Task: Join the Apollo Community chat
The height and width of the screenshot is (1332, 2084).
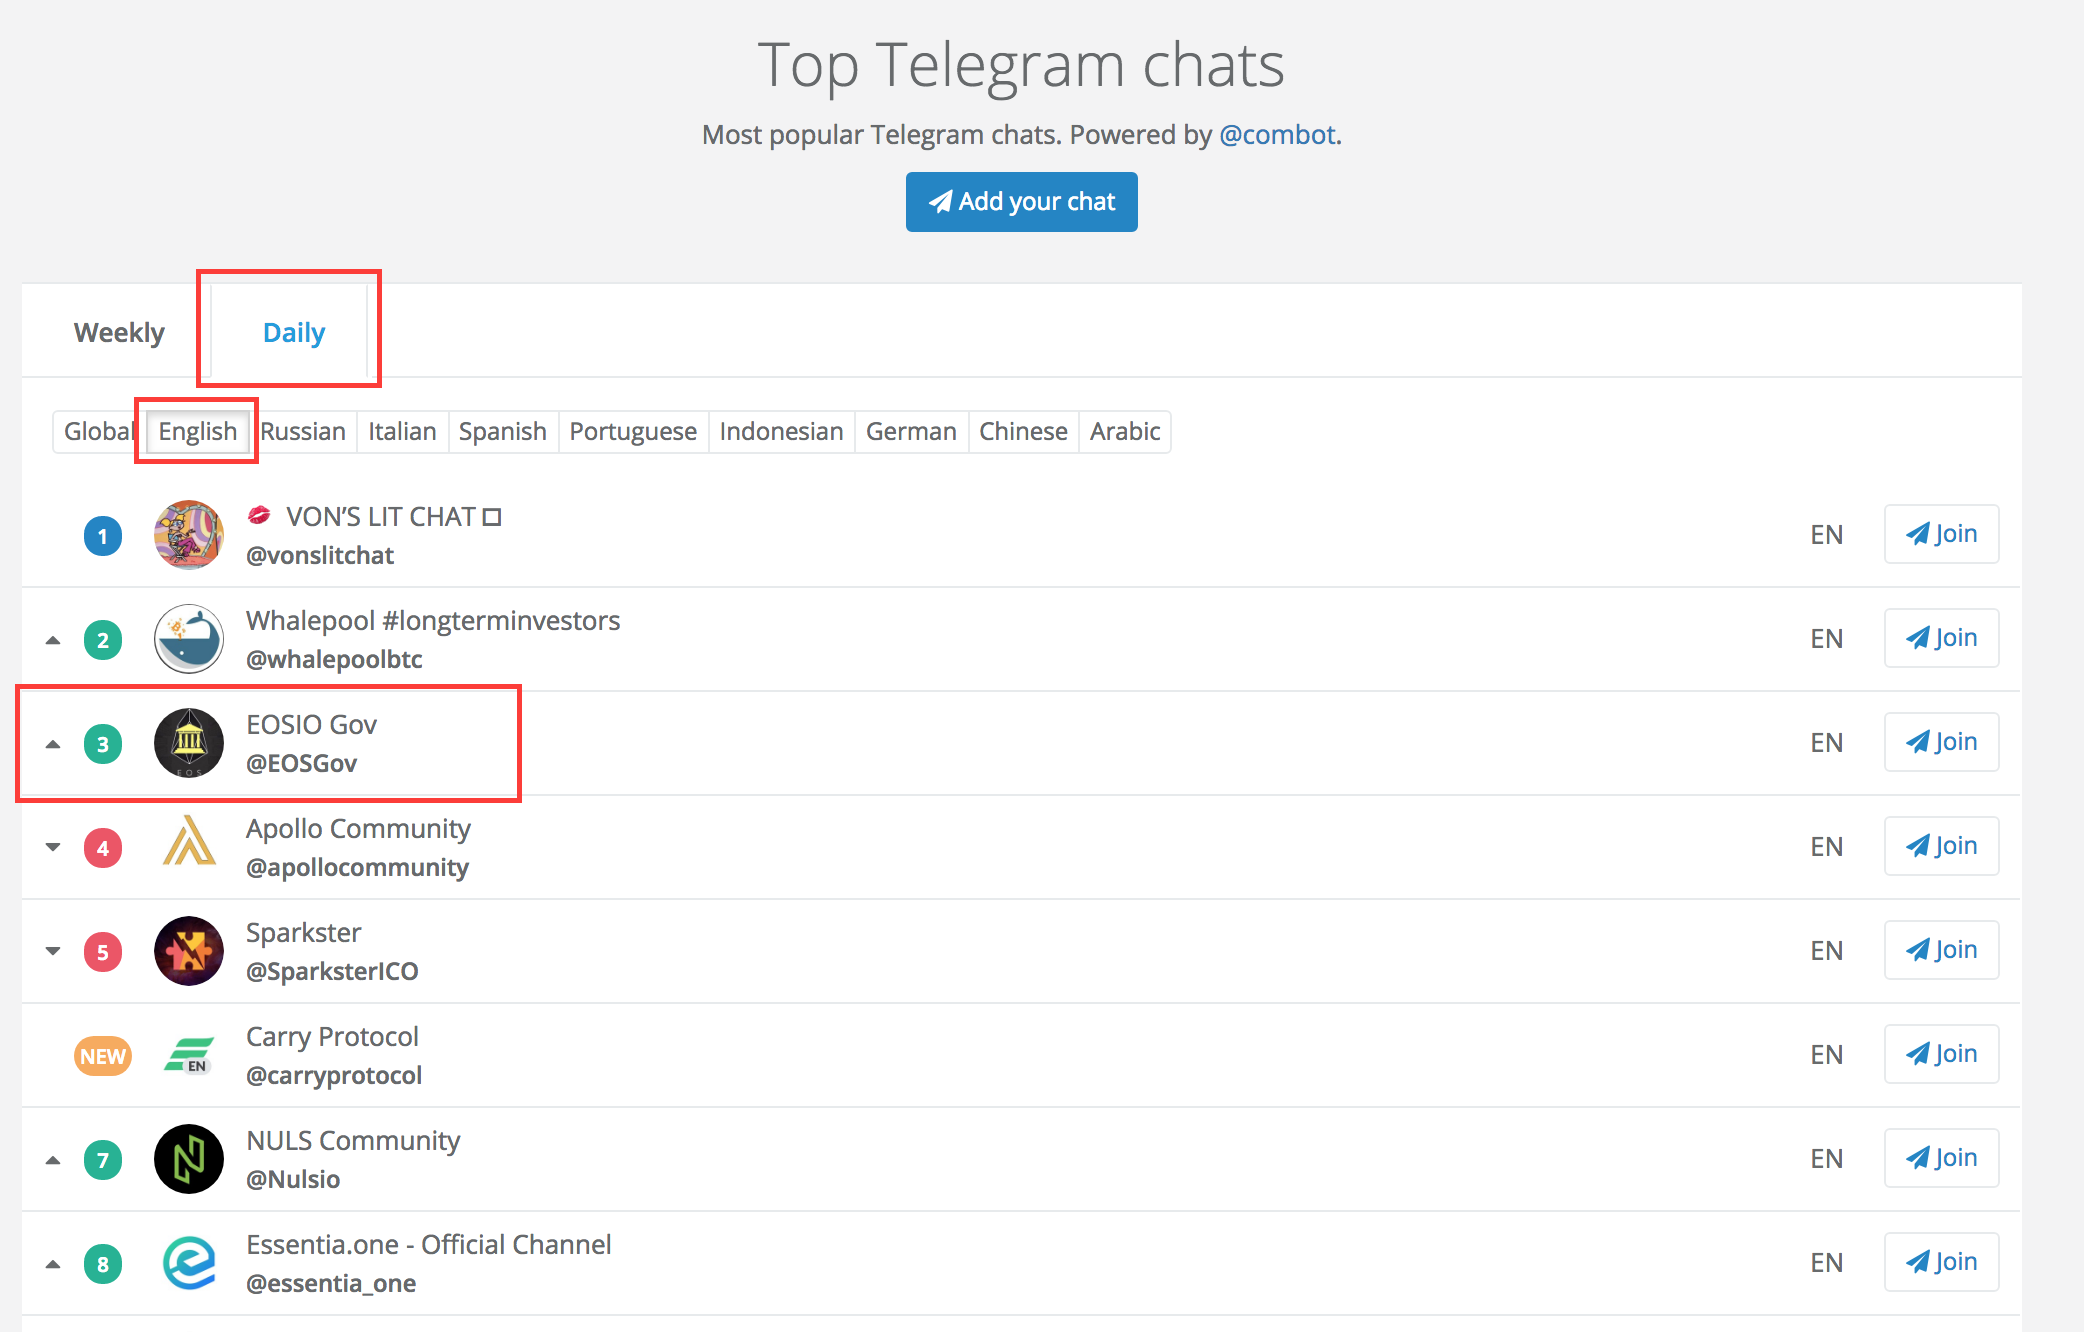Action: (1941, 846)
